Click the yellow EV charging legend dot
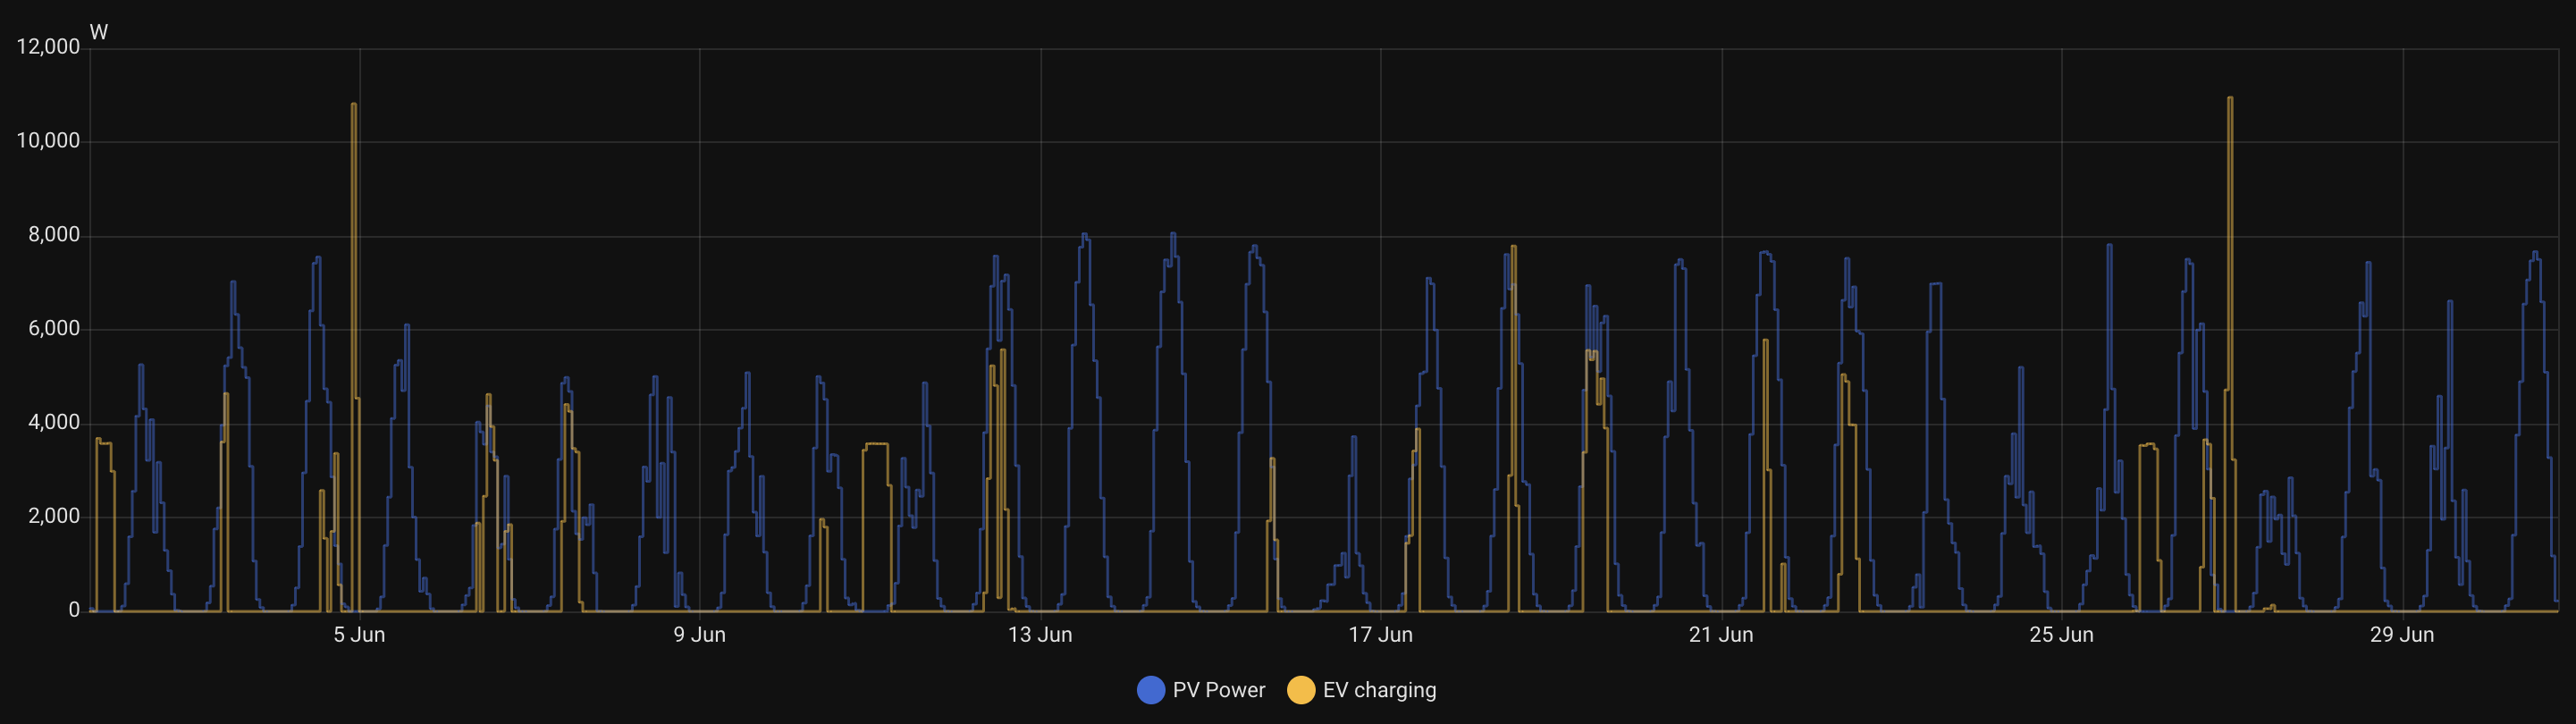The image size is (2576, 724). pyautogui.click(x=1301, y=690)
